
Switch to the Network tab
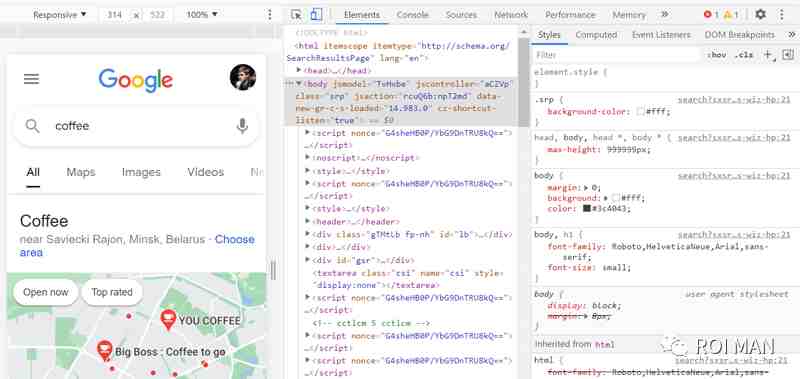coord(511,15)
